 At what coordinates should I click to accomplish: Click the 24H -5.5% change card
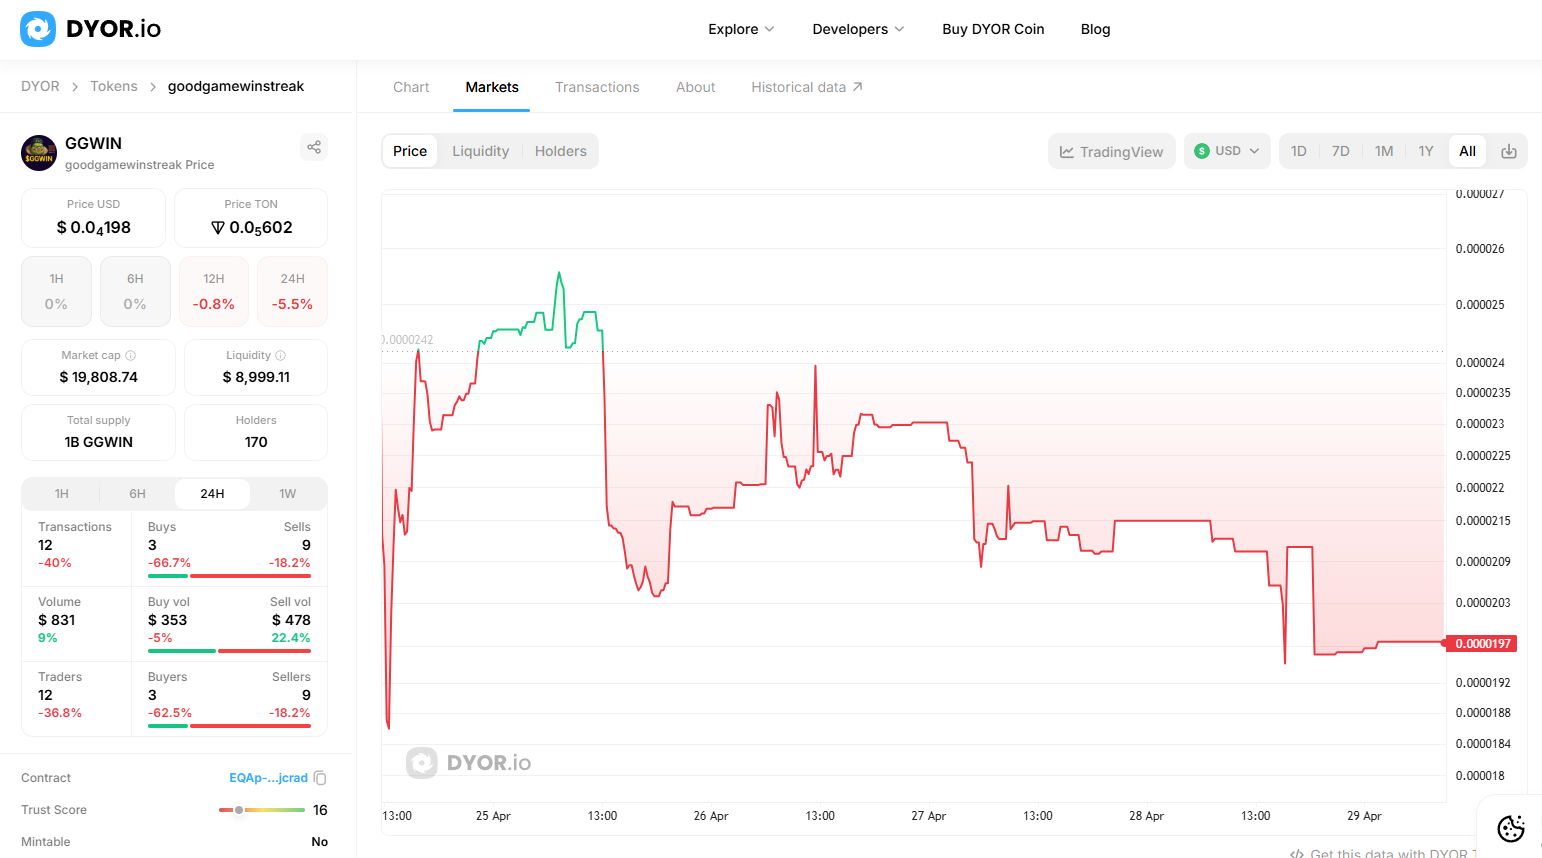point(293,292)
